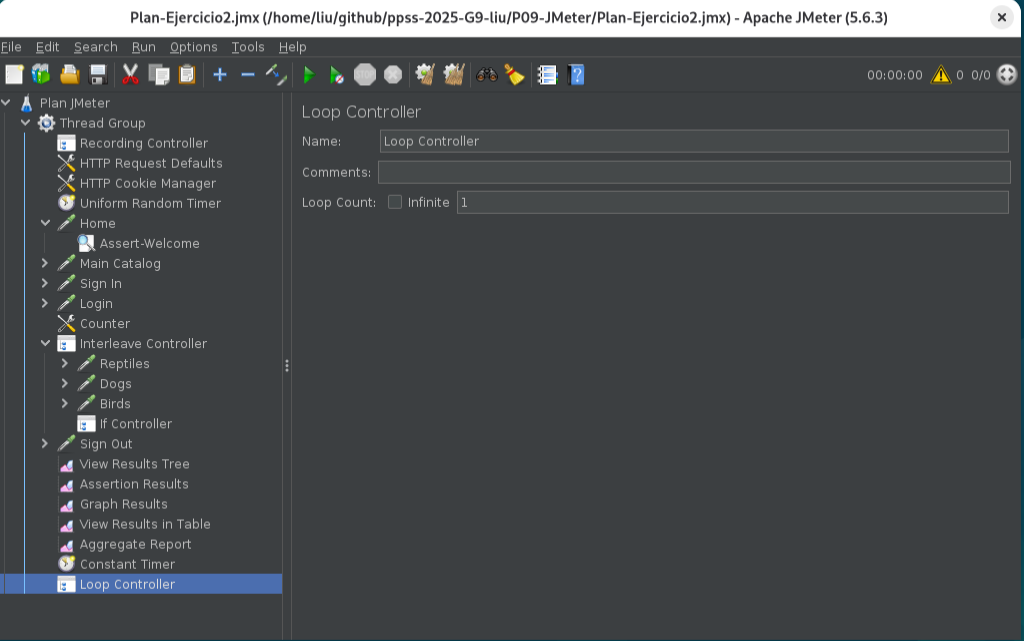The width and height of the screenshot is (1024, 641).
Task: Expand the Dogs sampler node
Action: [x=65, y=383]
